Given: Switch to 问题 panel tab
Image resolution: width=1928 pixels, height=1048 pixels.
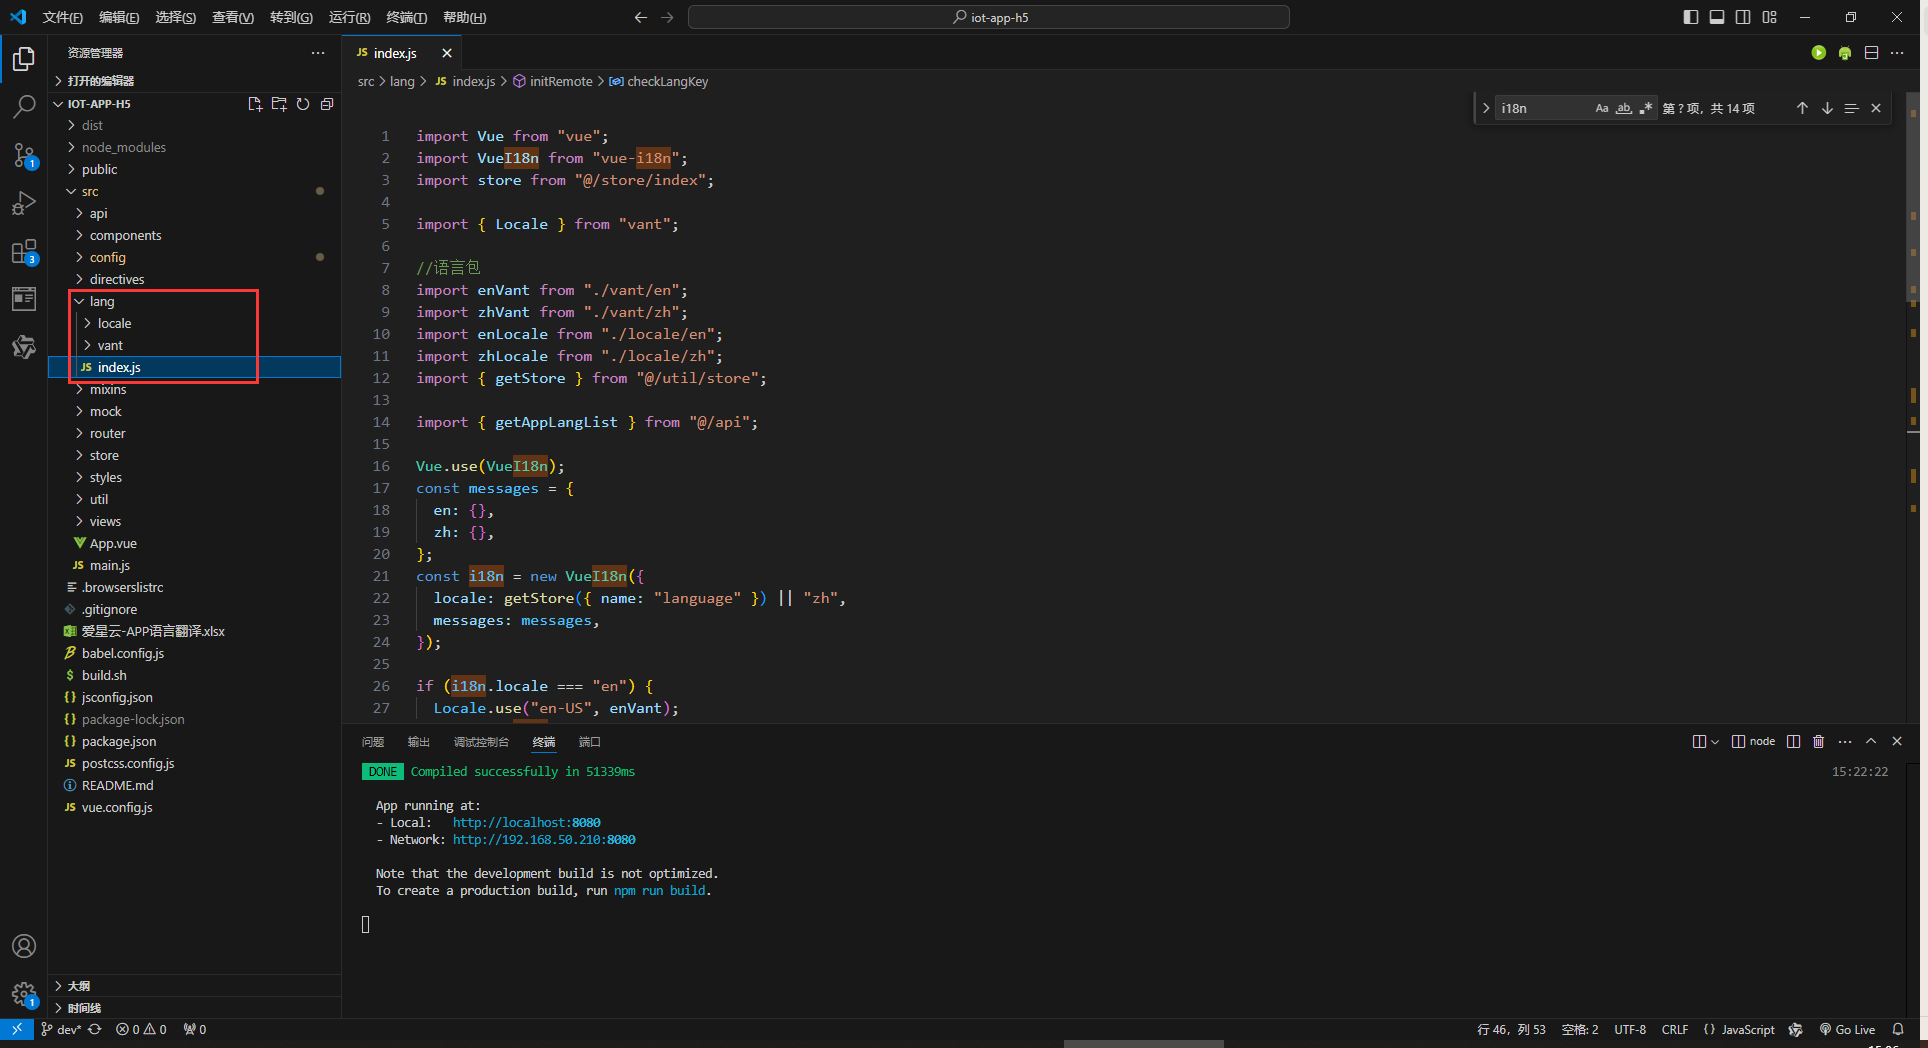Looking at the screenshot, I should click(373, 742).
